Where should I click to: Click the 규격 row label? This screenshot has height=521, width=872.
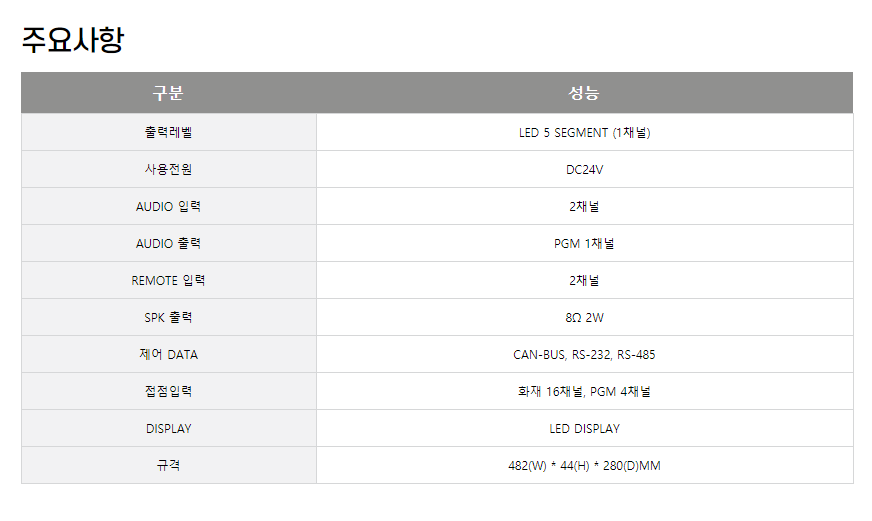pos(169,465)
